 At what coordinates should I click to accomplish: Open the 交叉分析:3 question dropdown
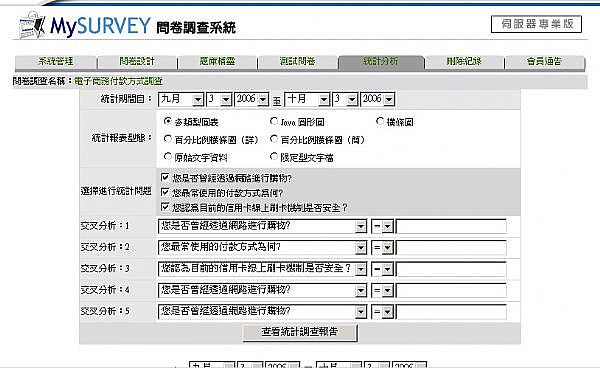[262, 269]
